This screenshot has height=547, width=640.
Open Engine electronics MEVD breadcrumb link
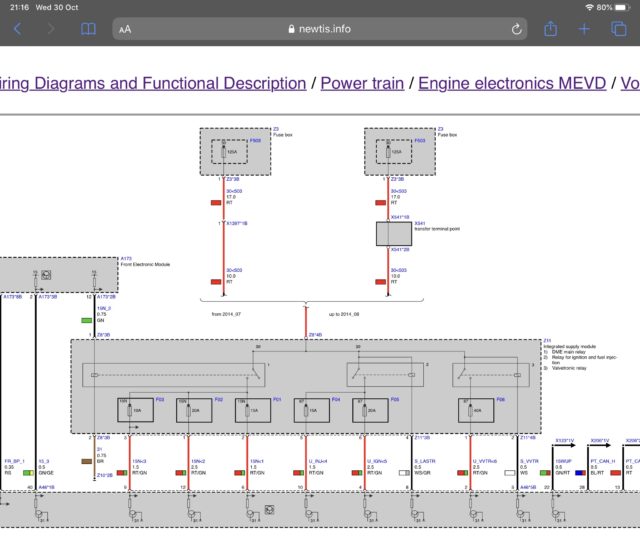[512, 84]
